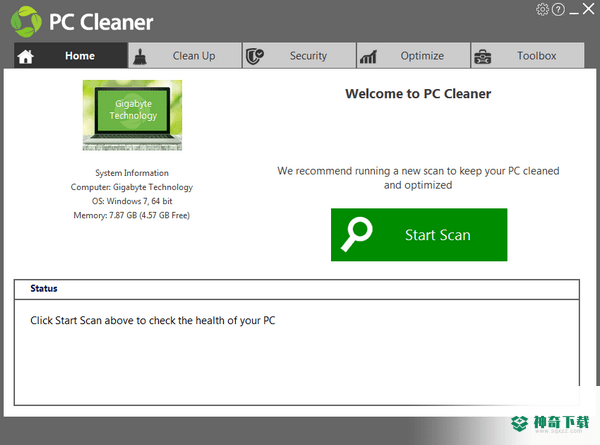Click the System Information label

click(132, 173)
